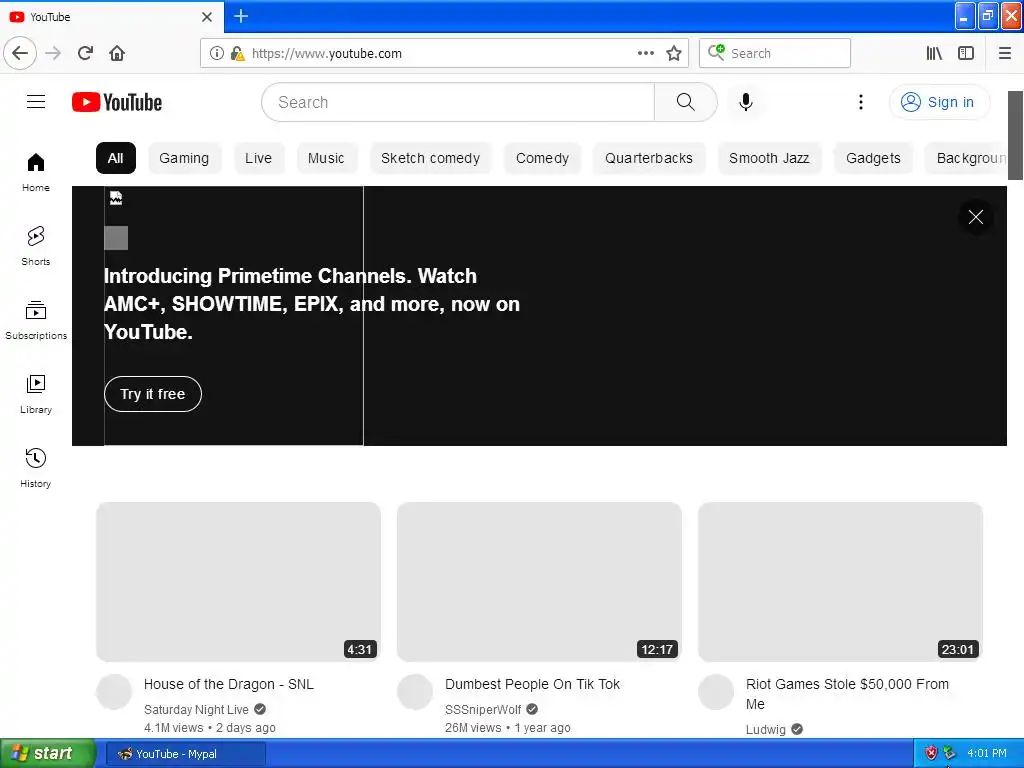The width and height of the screenshot is (1024, 768).
Task: Click the House of the Dragon - SNL title
Action: (x=229, y=684)
